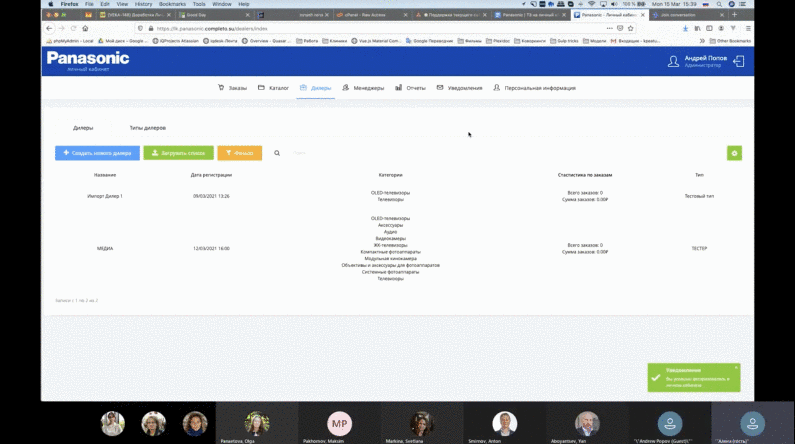The image size is (795, 444).
Task: Sort by Категории column header
Action: click(x=390, y=175)
